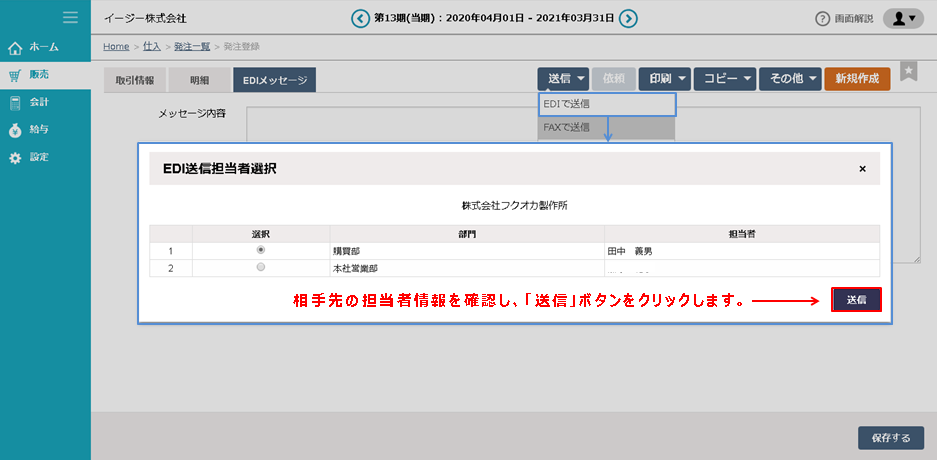Select the 購買部 radio button
This screenshot has height=460, width=937.
pyautogui.click(x=261, y=250)
